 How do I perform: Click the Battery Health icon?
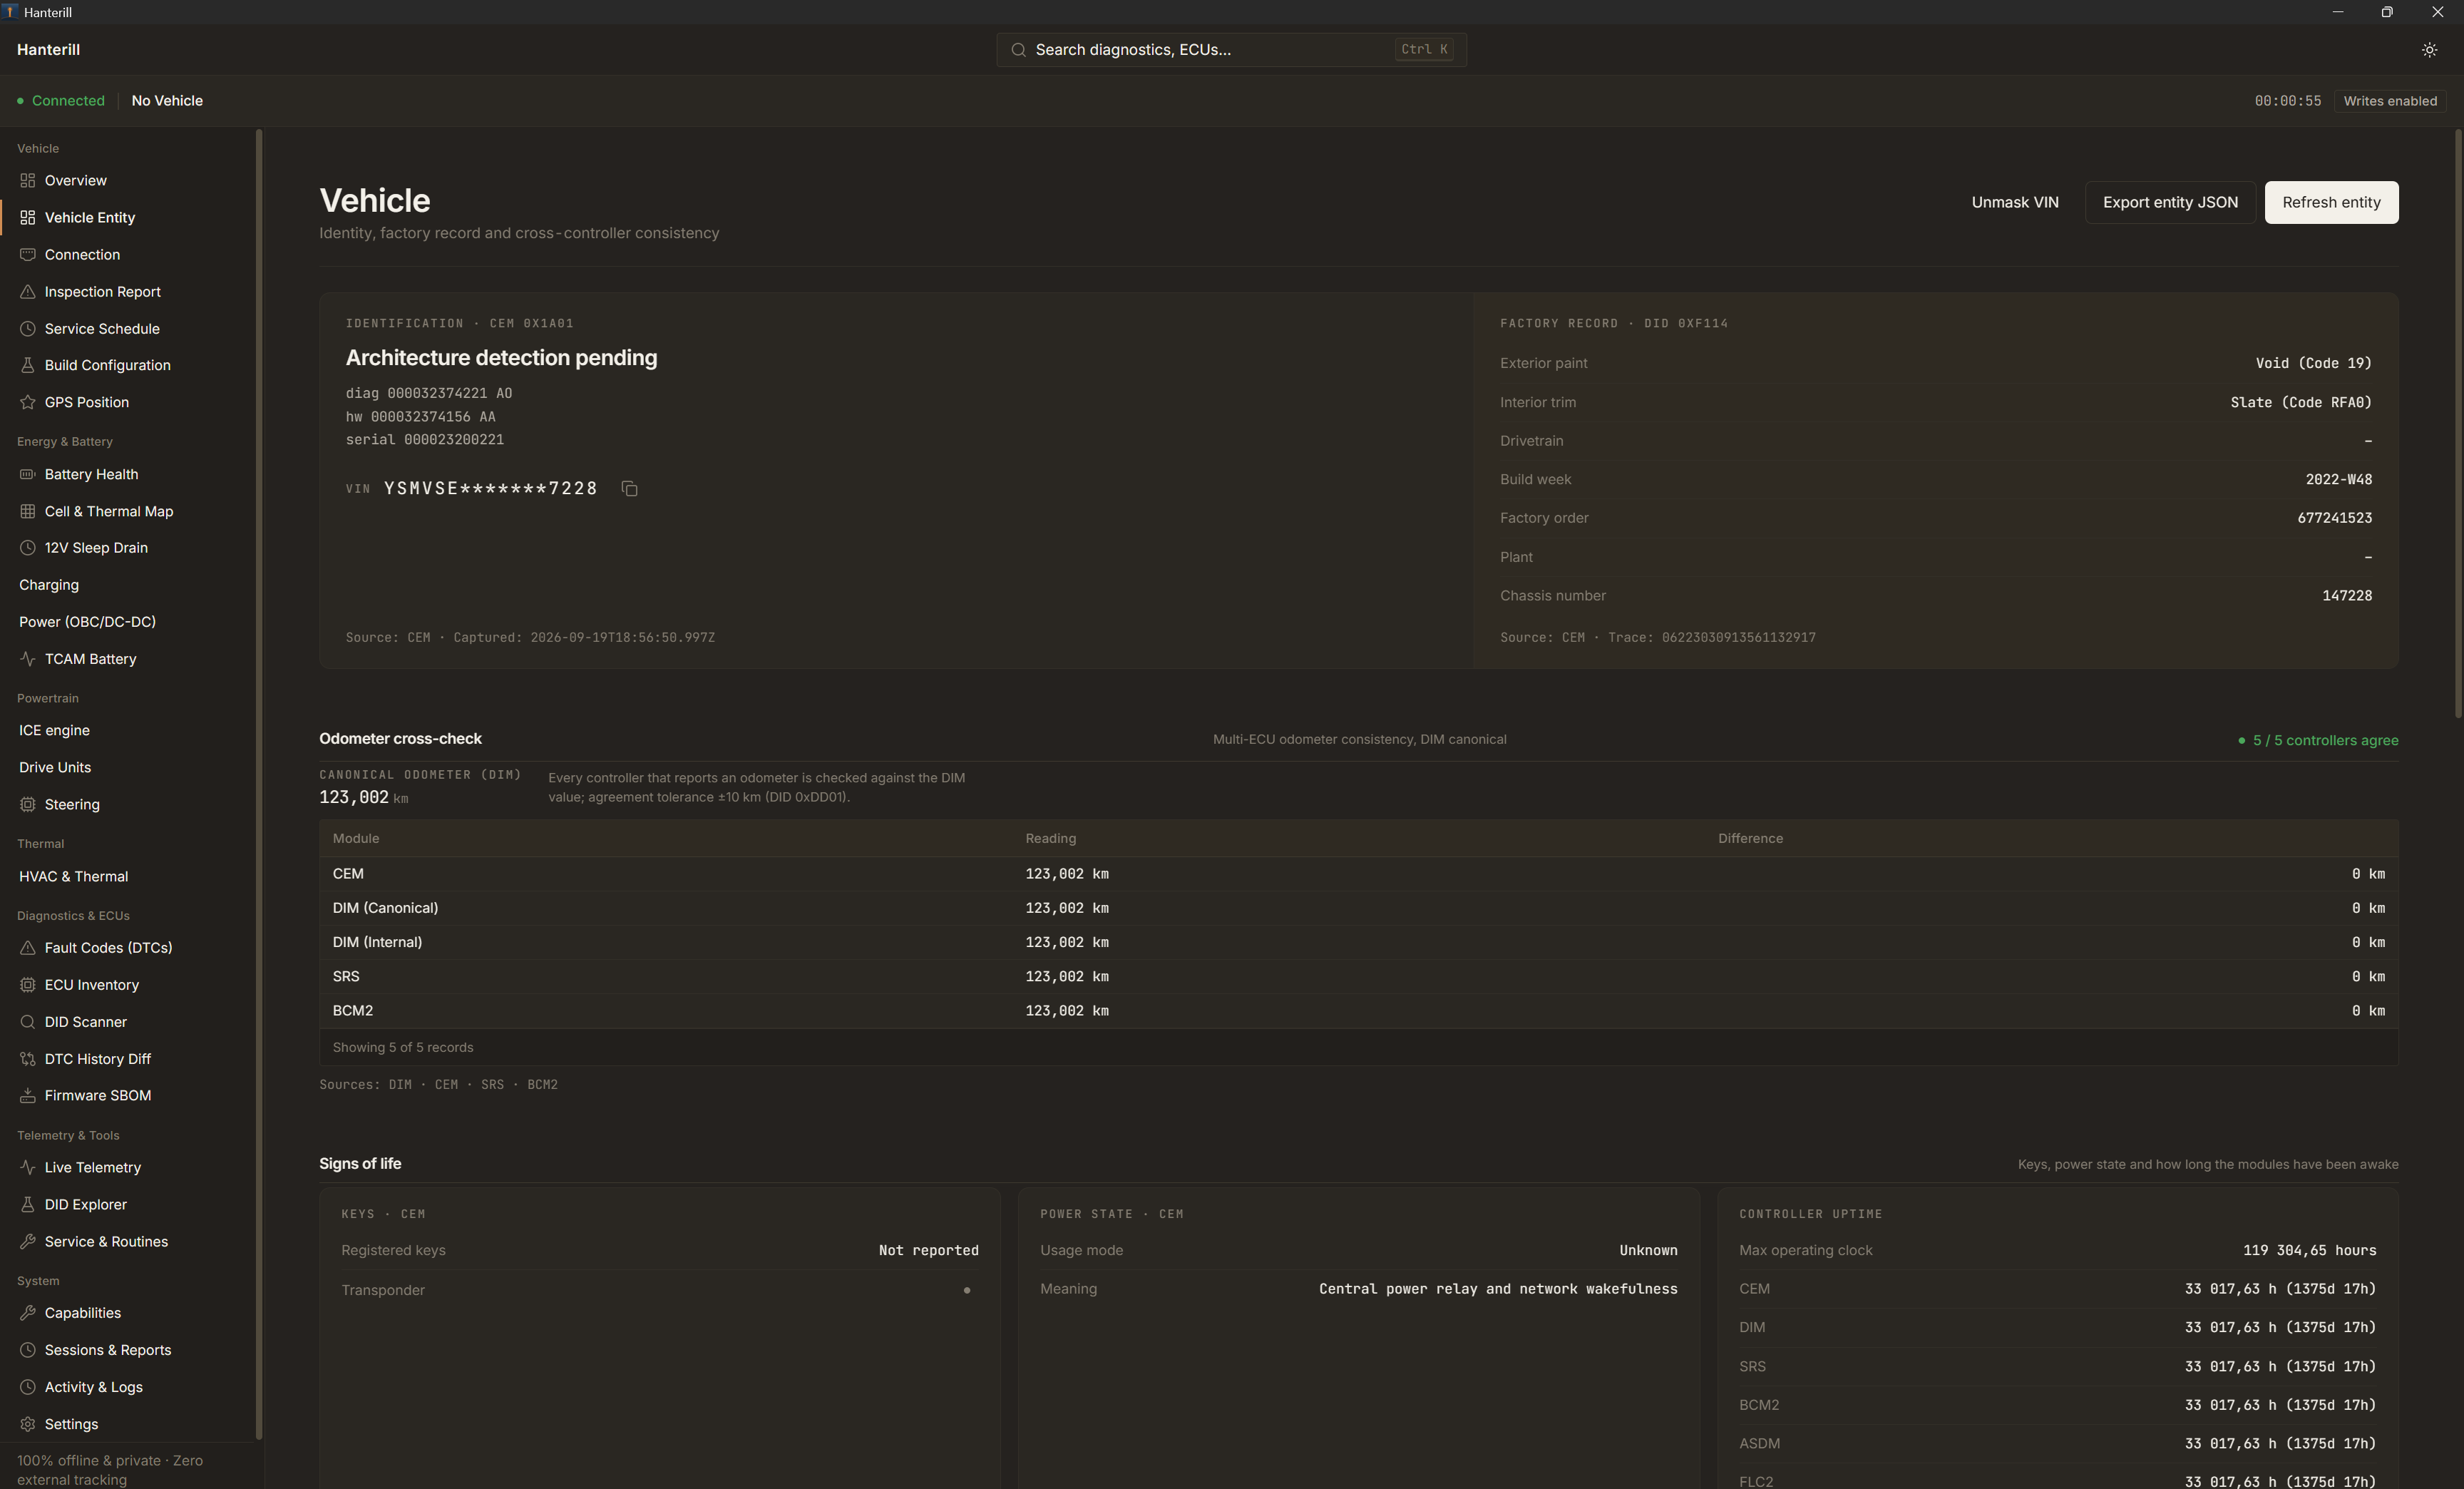pyautogui.click(x=28, y=474)
